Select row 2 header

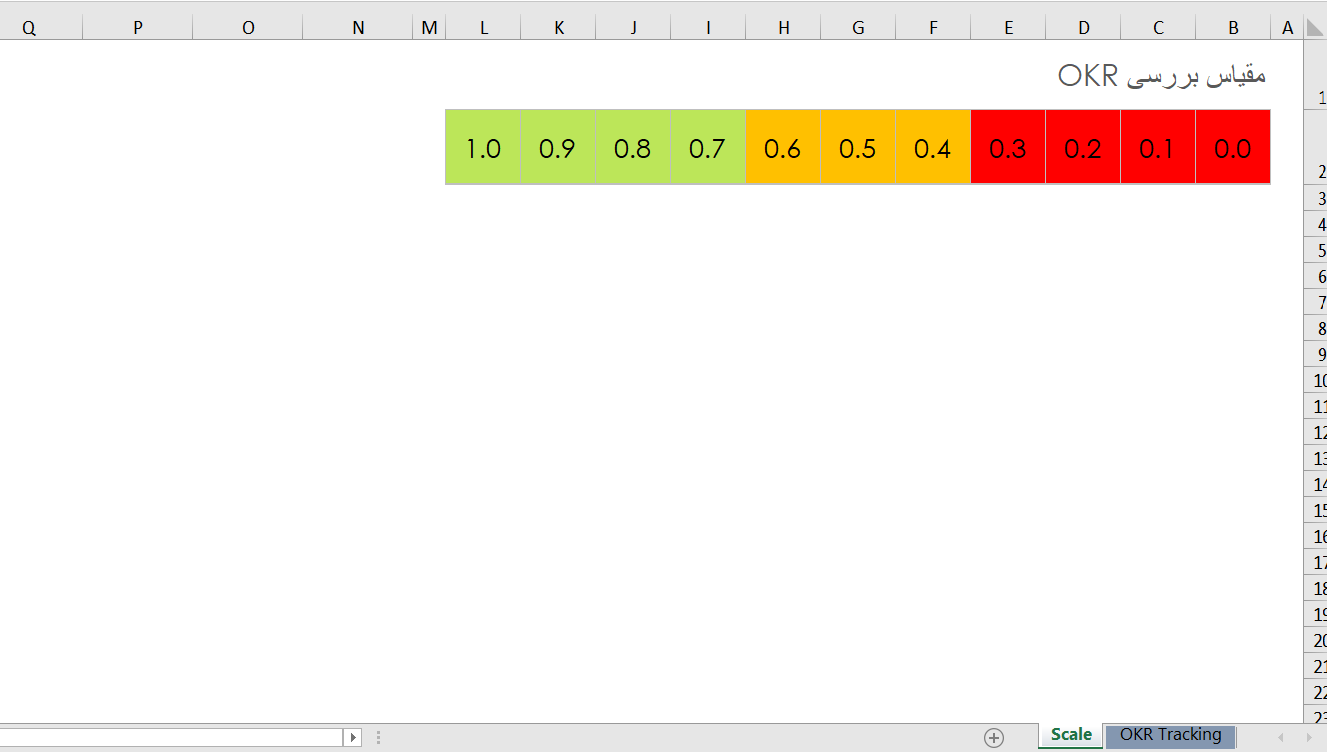[1316, 147]
